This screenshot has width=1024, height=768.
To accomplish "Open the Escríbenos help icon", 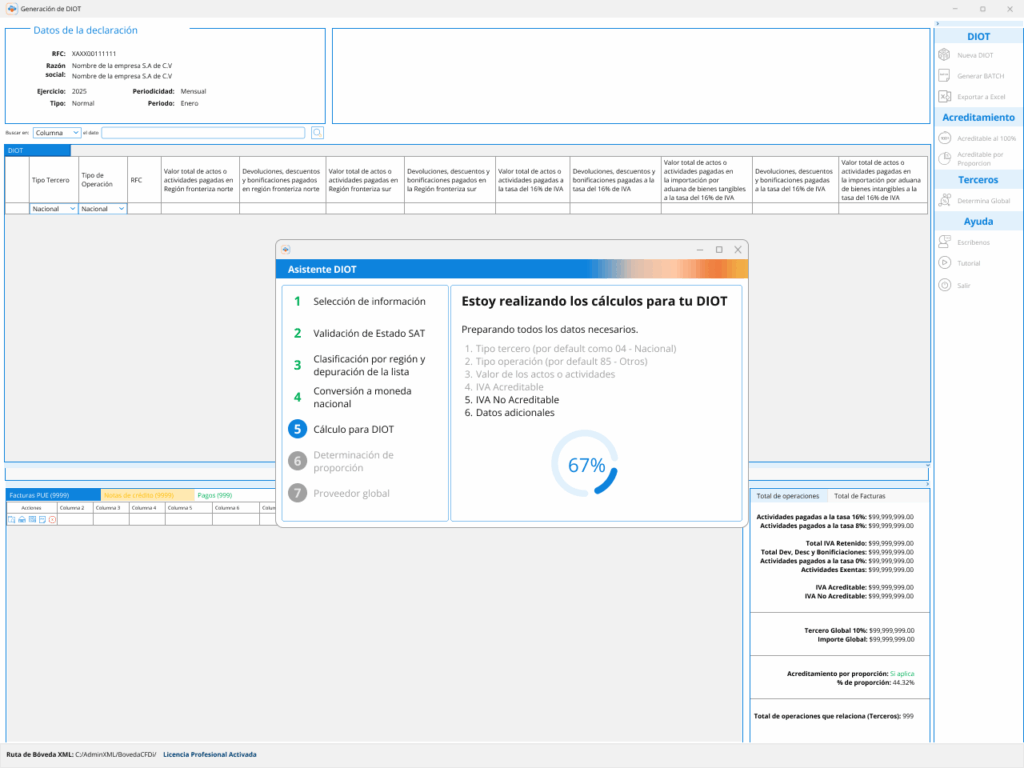I will [x=944, y=242].
